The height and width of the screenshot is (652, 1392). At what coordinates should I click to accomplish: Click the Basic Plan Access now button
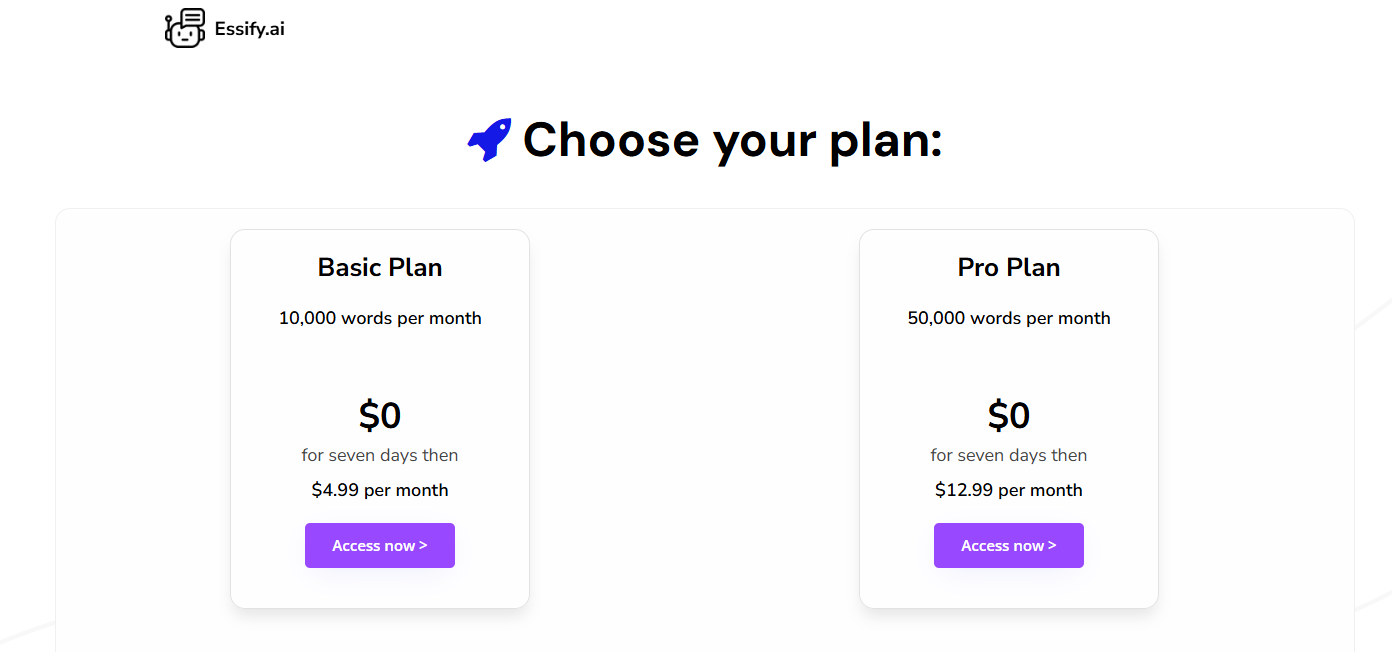click(380, 545)
